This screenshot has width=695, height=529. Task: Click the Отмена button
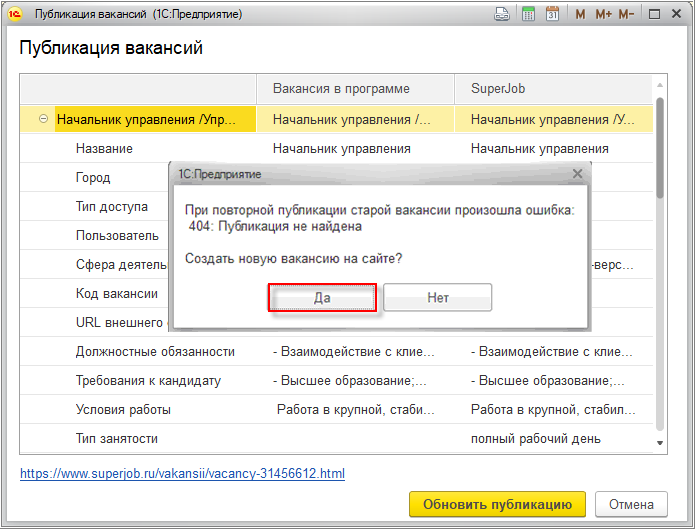point(631,504)
